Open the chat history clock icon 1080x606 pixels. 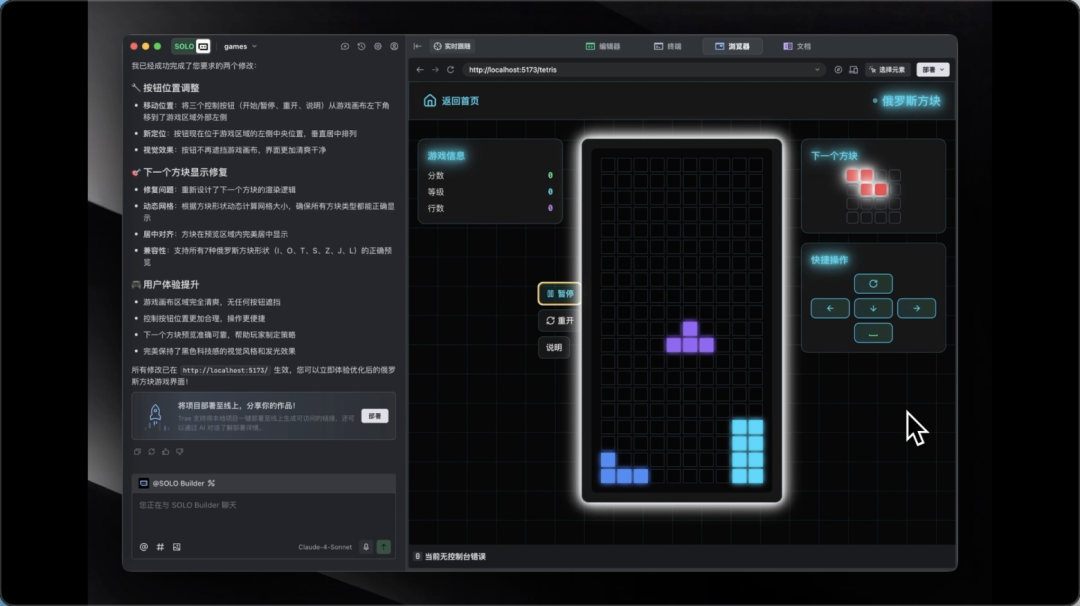pyautogui.click(x=361, y=46)
